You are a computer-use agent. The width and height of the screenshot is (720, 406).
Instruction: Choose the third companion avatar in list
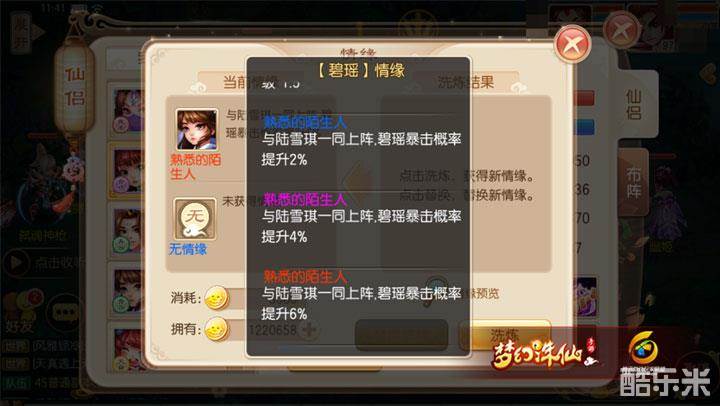pyautogui.click(x=128, y=231)
